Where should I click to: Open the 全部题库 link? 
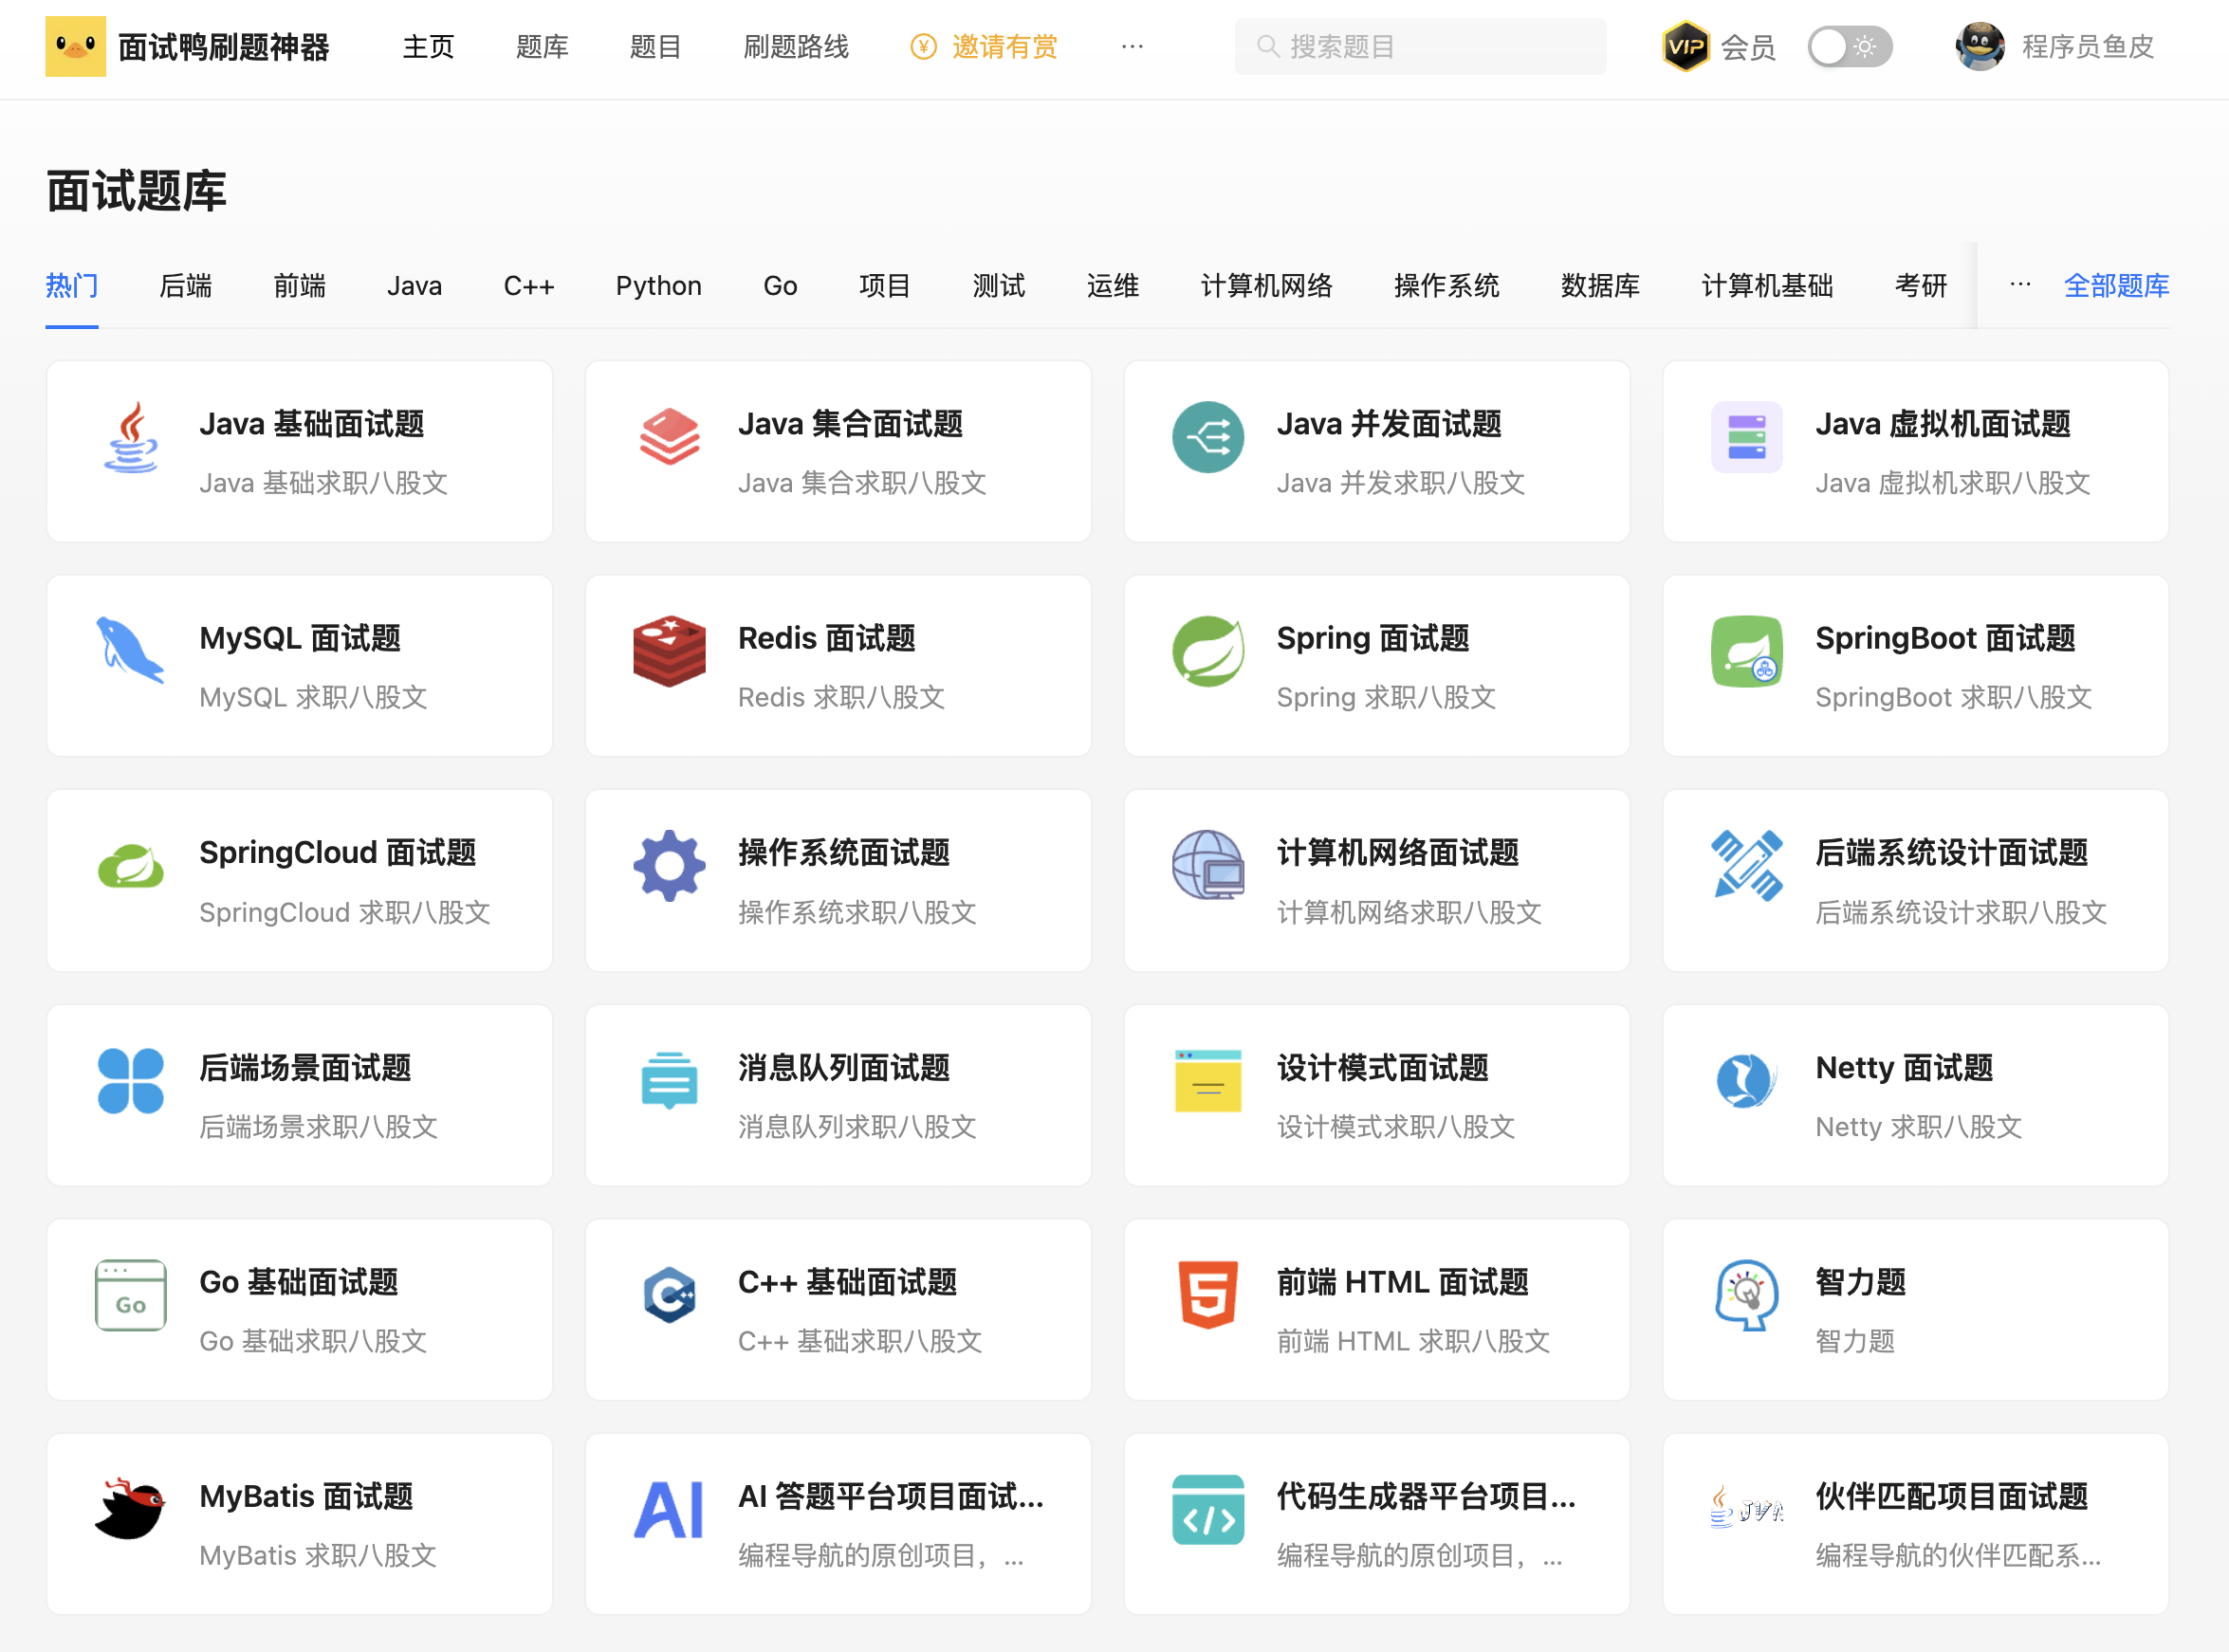tap(2116, 286)
